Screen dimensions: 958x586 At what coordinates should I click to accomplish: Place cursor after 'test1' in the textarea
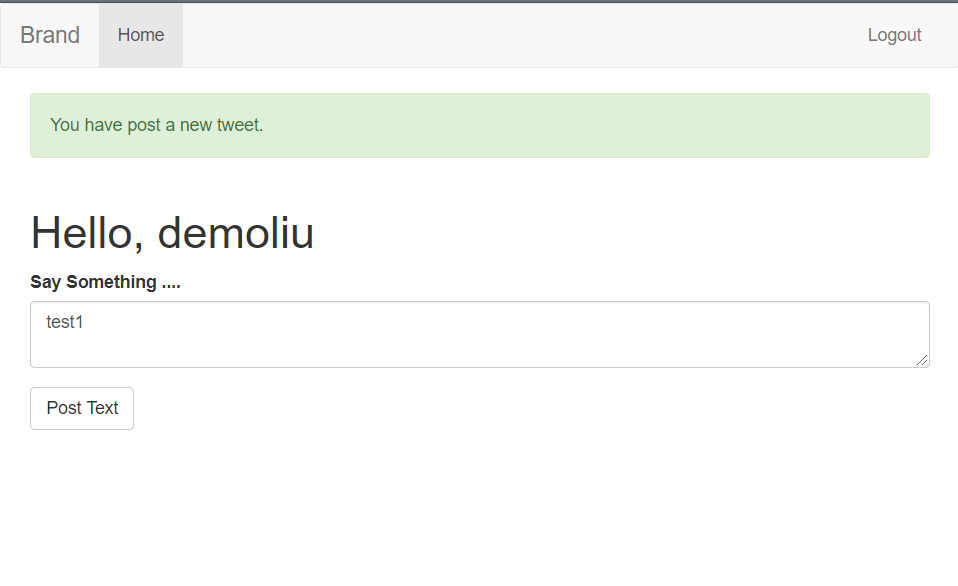click(x=84, y=322)
